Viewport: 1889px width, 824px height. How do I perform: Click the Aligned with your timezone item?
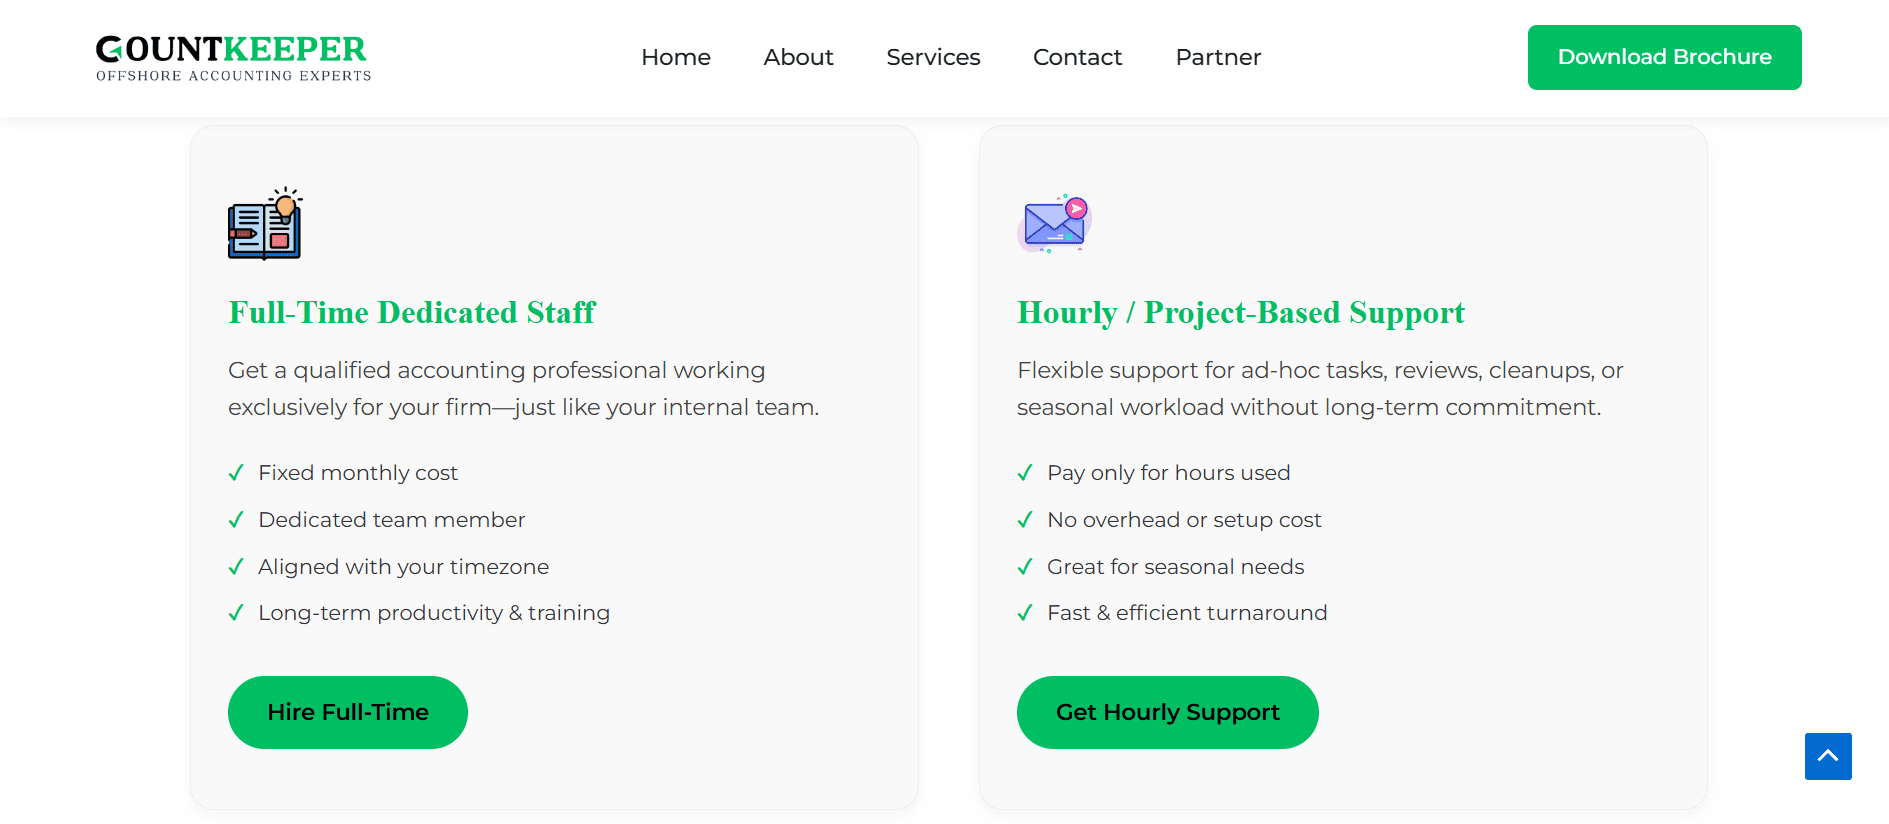point(403,567)
